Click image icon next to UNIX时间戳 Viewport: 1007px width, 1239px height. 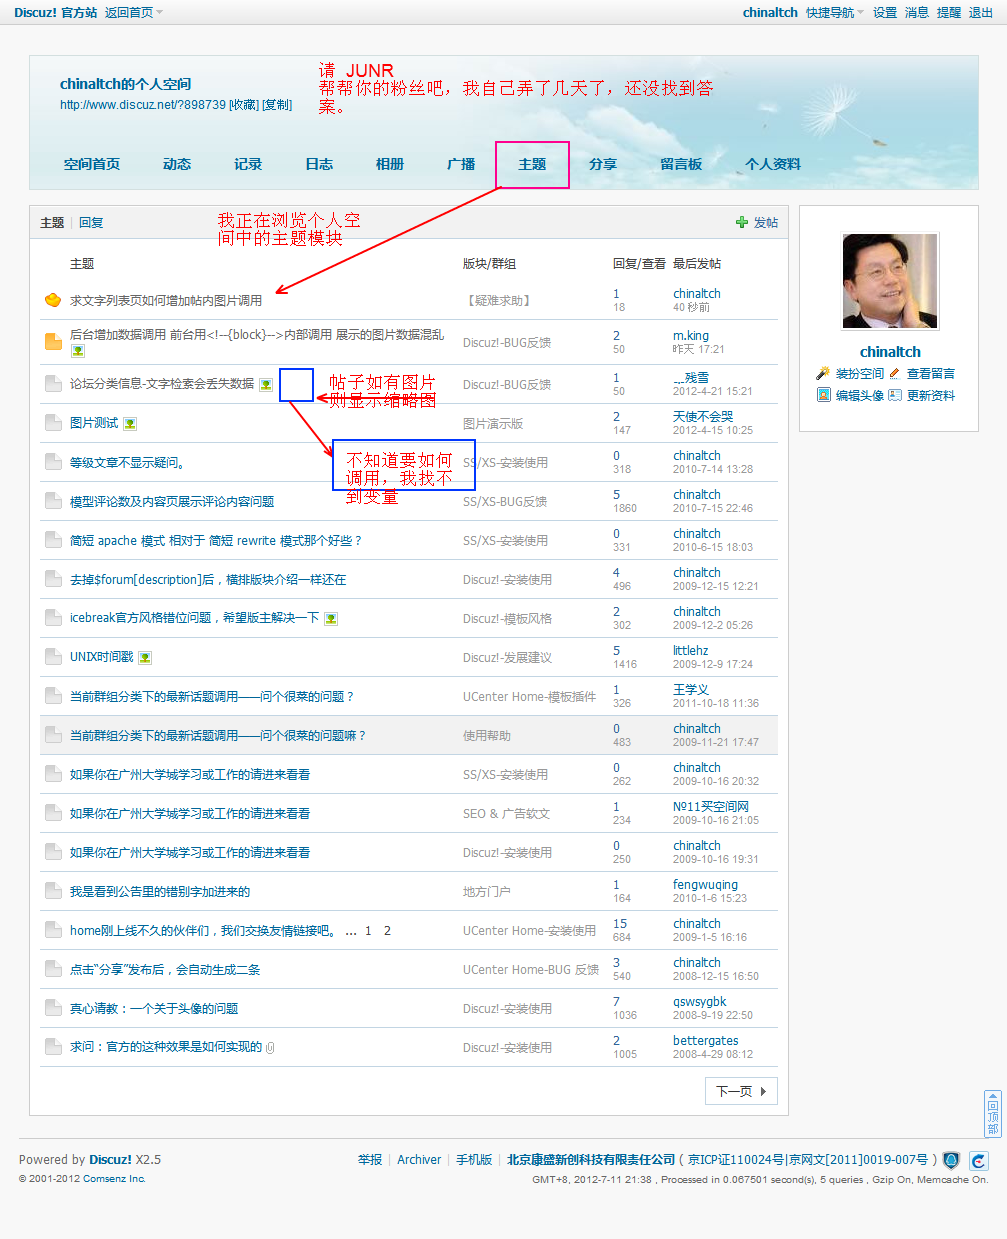tap(145, 658)
